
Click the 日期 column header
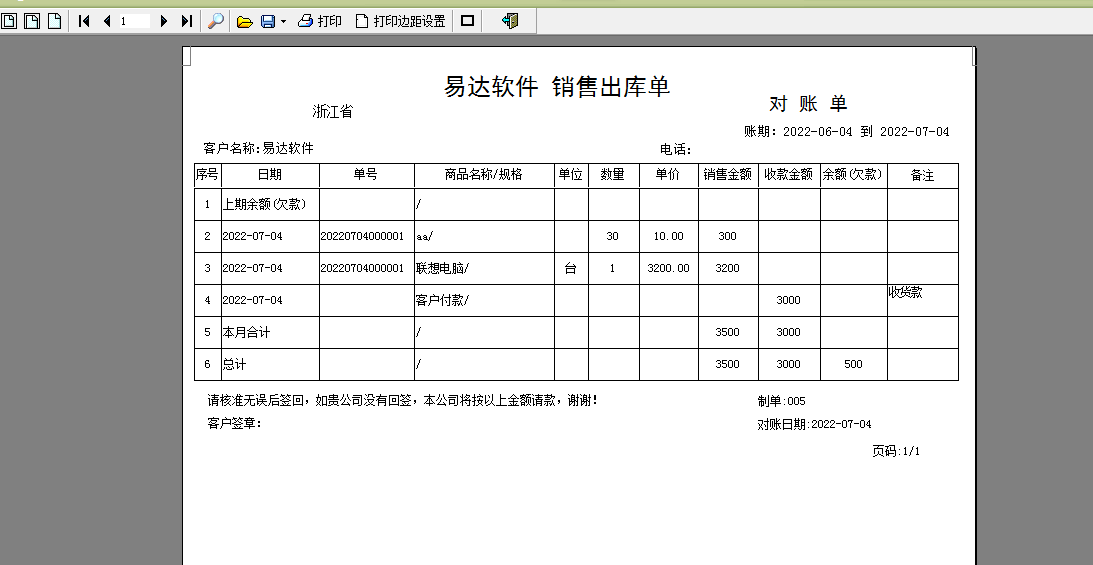(x=270, y=175)
